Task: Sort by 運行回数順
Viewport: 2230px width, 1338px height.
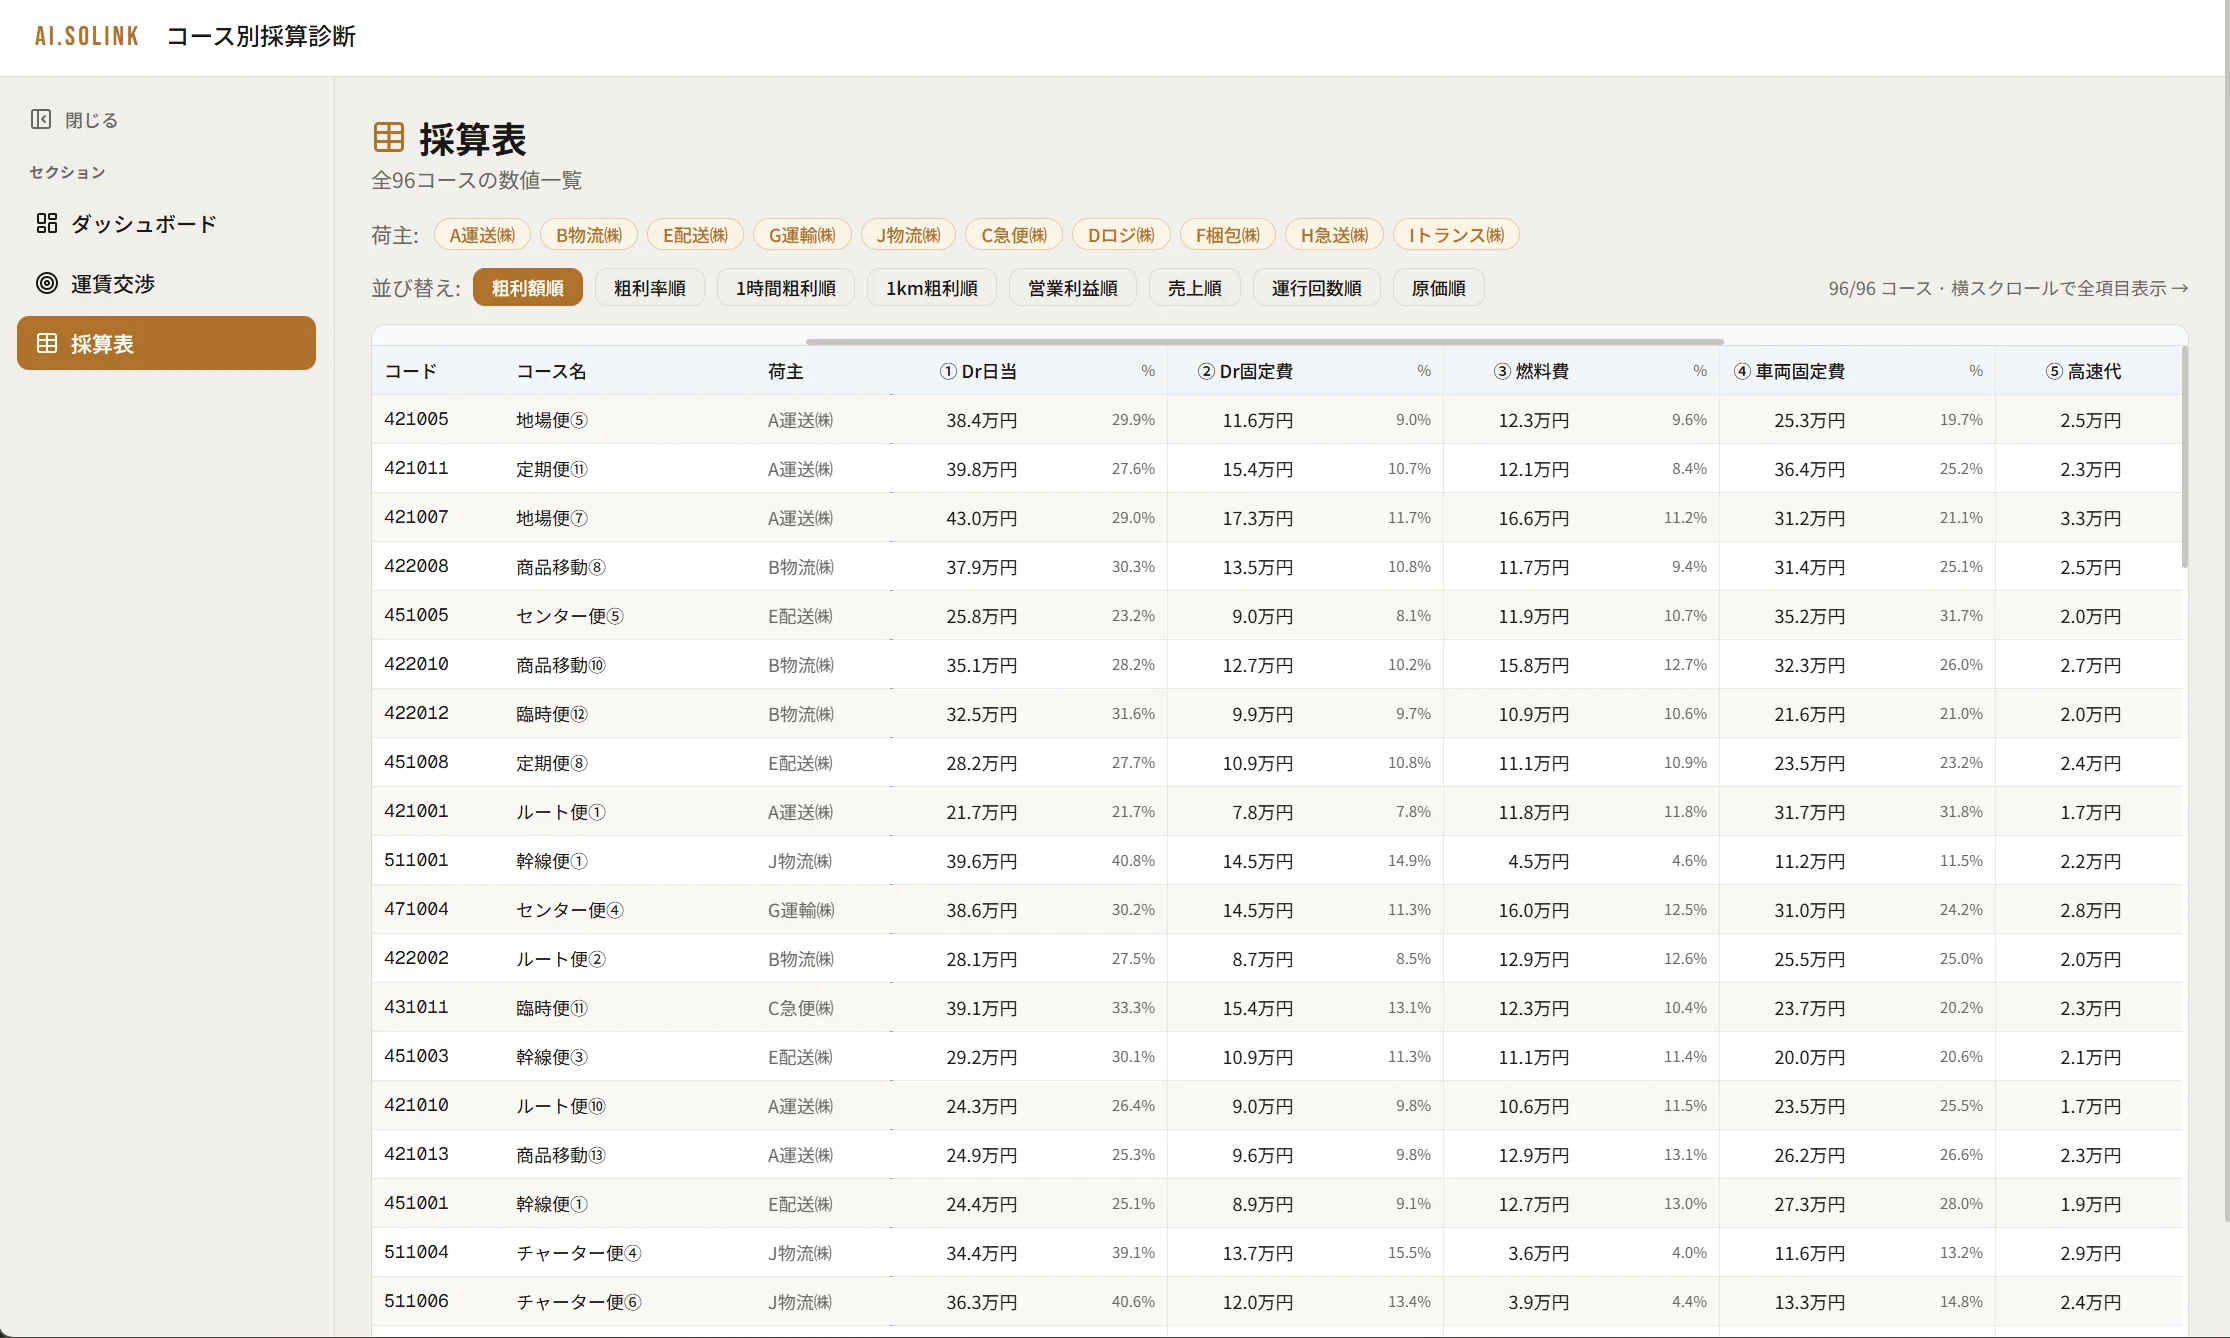Action: [1317, 288]
